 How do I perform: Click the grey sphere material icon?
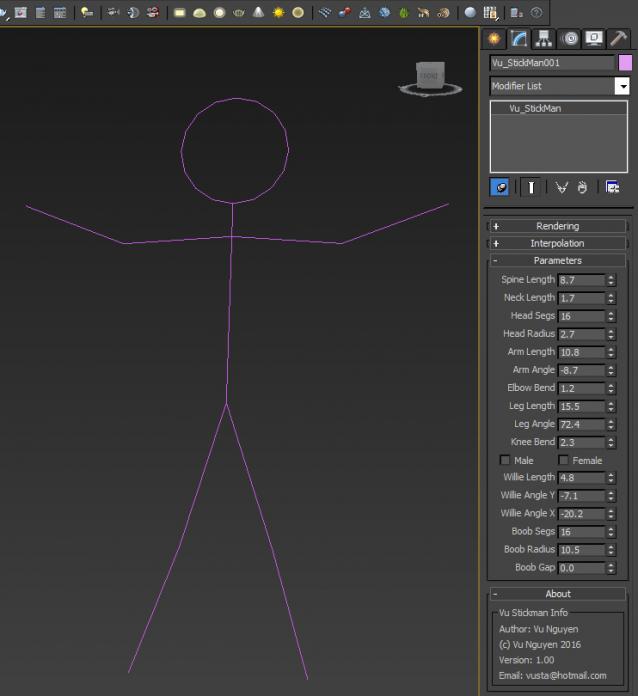pos(470,12)
